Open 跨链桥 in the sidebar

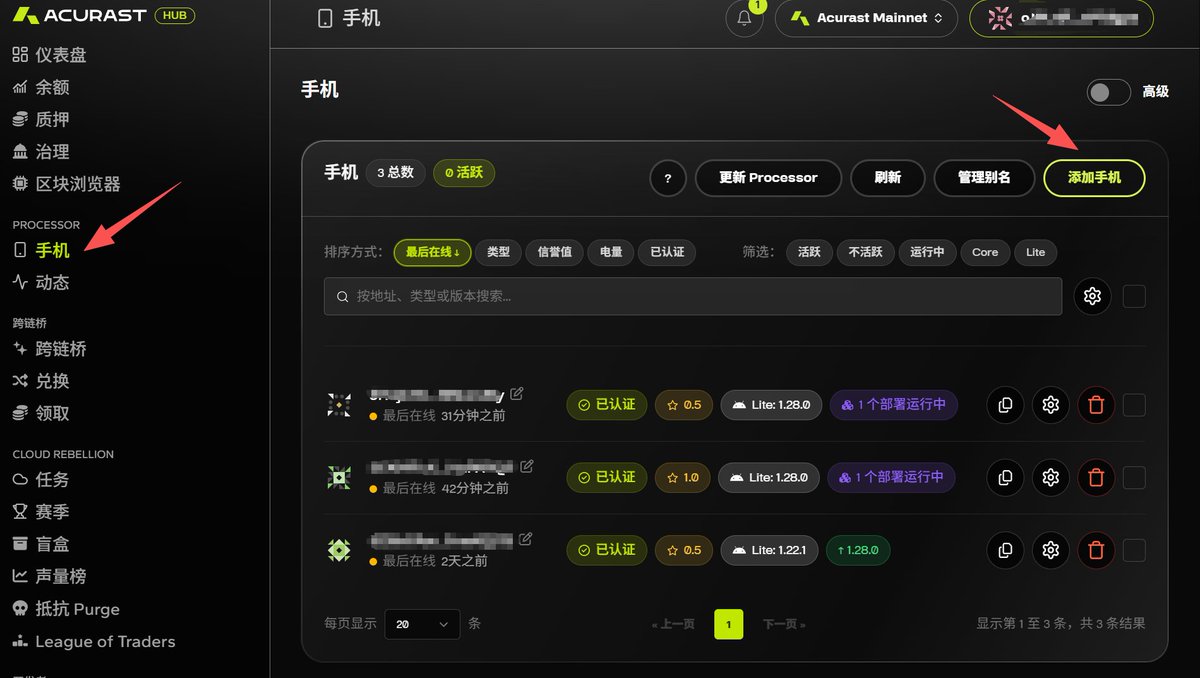coord(50,349)
